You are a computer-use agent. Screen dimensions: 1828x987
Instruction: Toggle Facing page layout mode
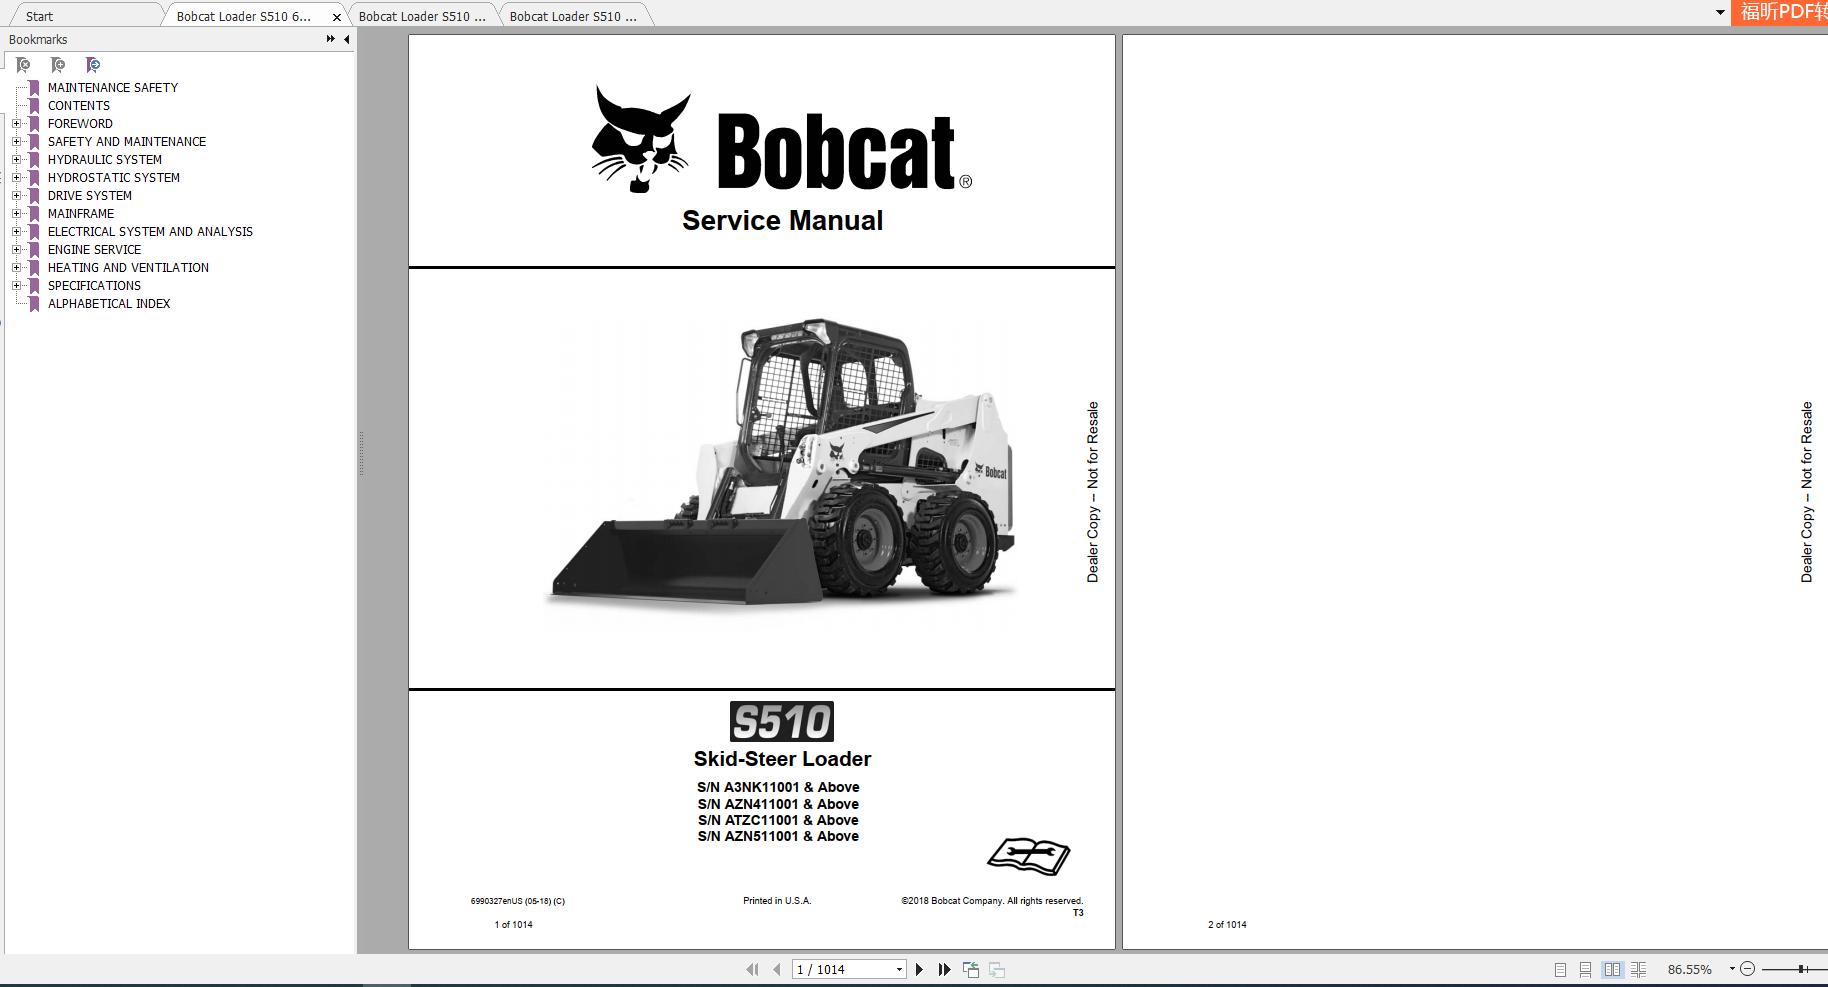[x=1612, y=969]
